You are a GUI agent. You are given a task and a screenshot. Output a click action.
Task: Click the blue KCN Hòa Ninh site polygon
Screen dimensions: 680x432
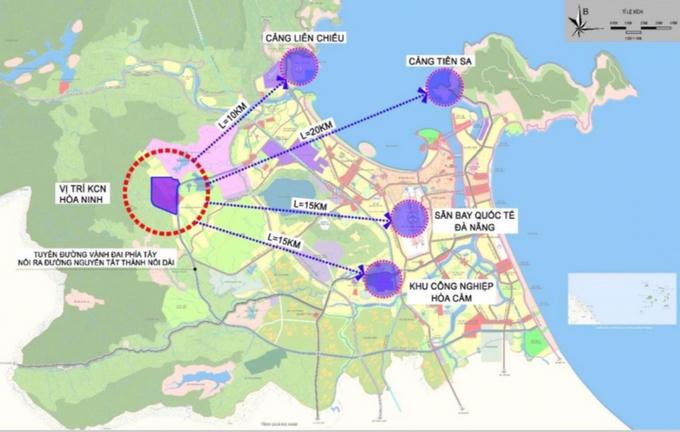(x=163, y=194)
